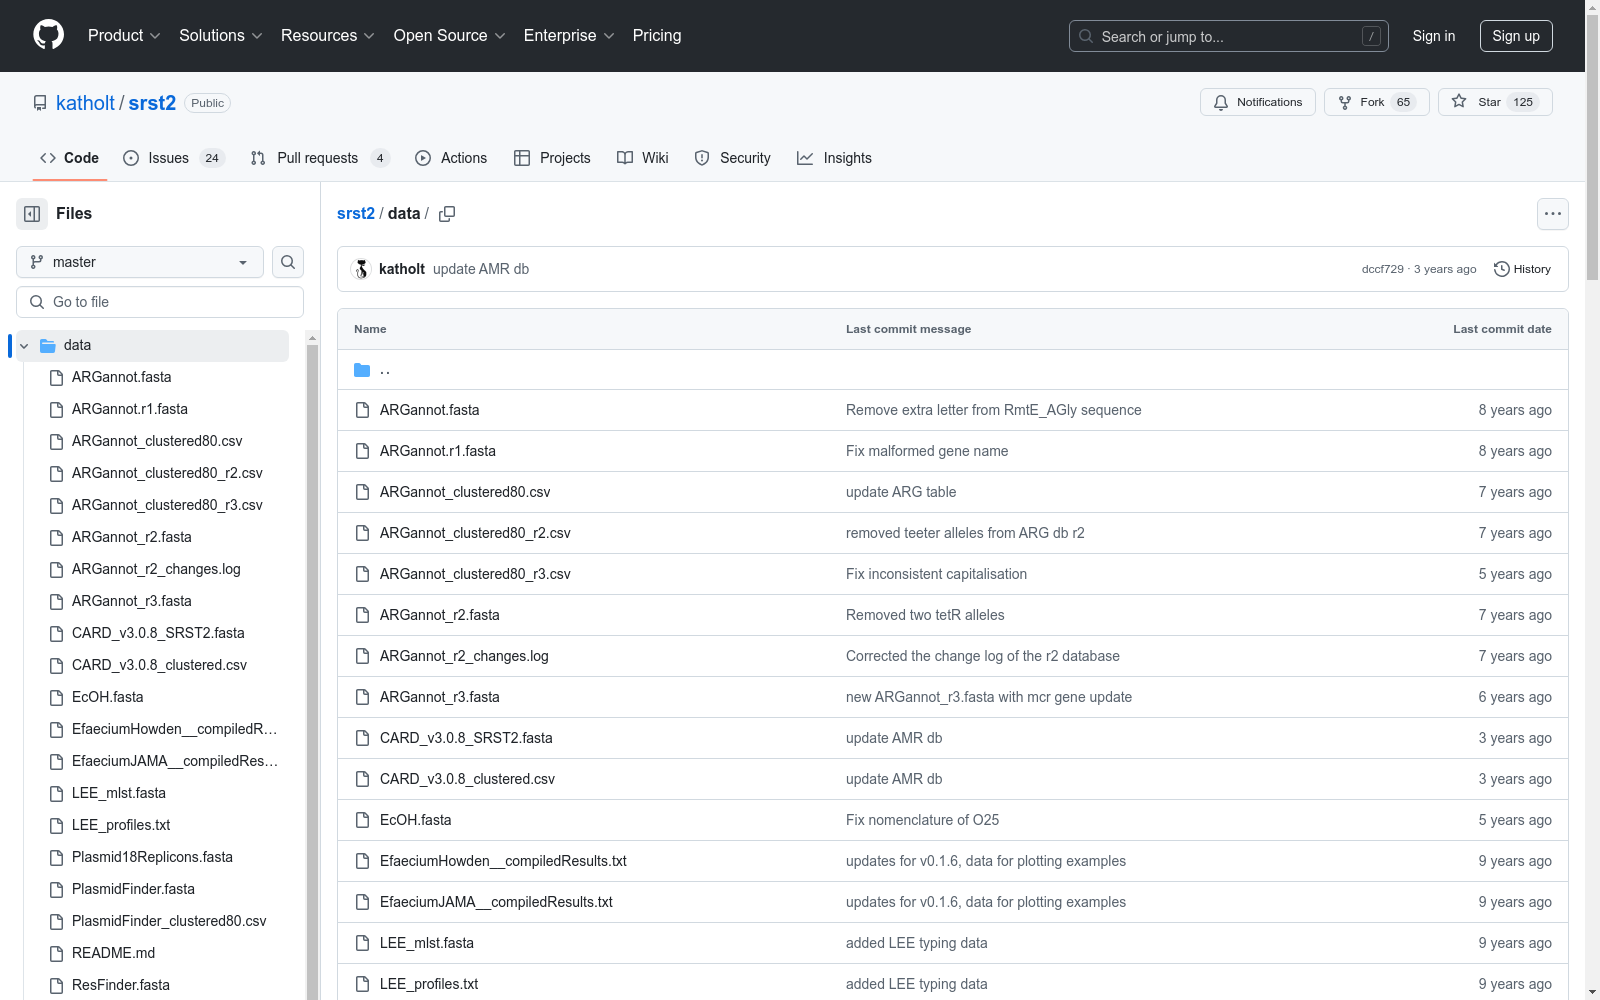Click the Notifications bell button
The image size is (1600, 1000).
[x=1258, y=102]
